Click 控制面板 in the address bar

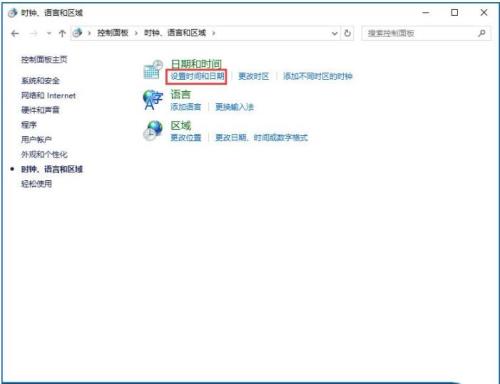[x=113, y=33]
